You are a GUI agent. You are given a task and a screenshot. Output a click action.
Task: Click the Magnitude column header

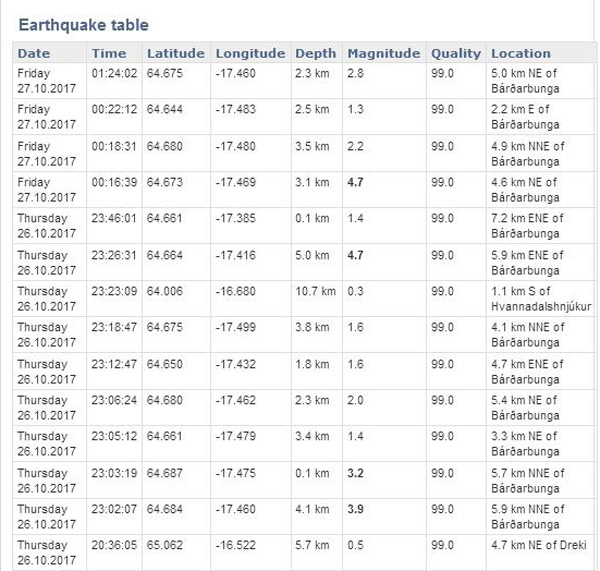click(383, 53)
